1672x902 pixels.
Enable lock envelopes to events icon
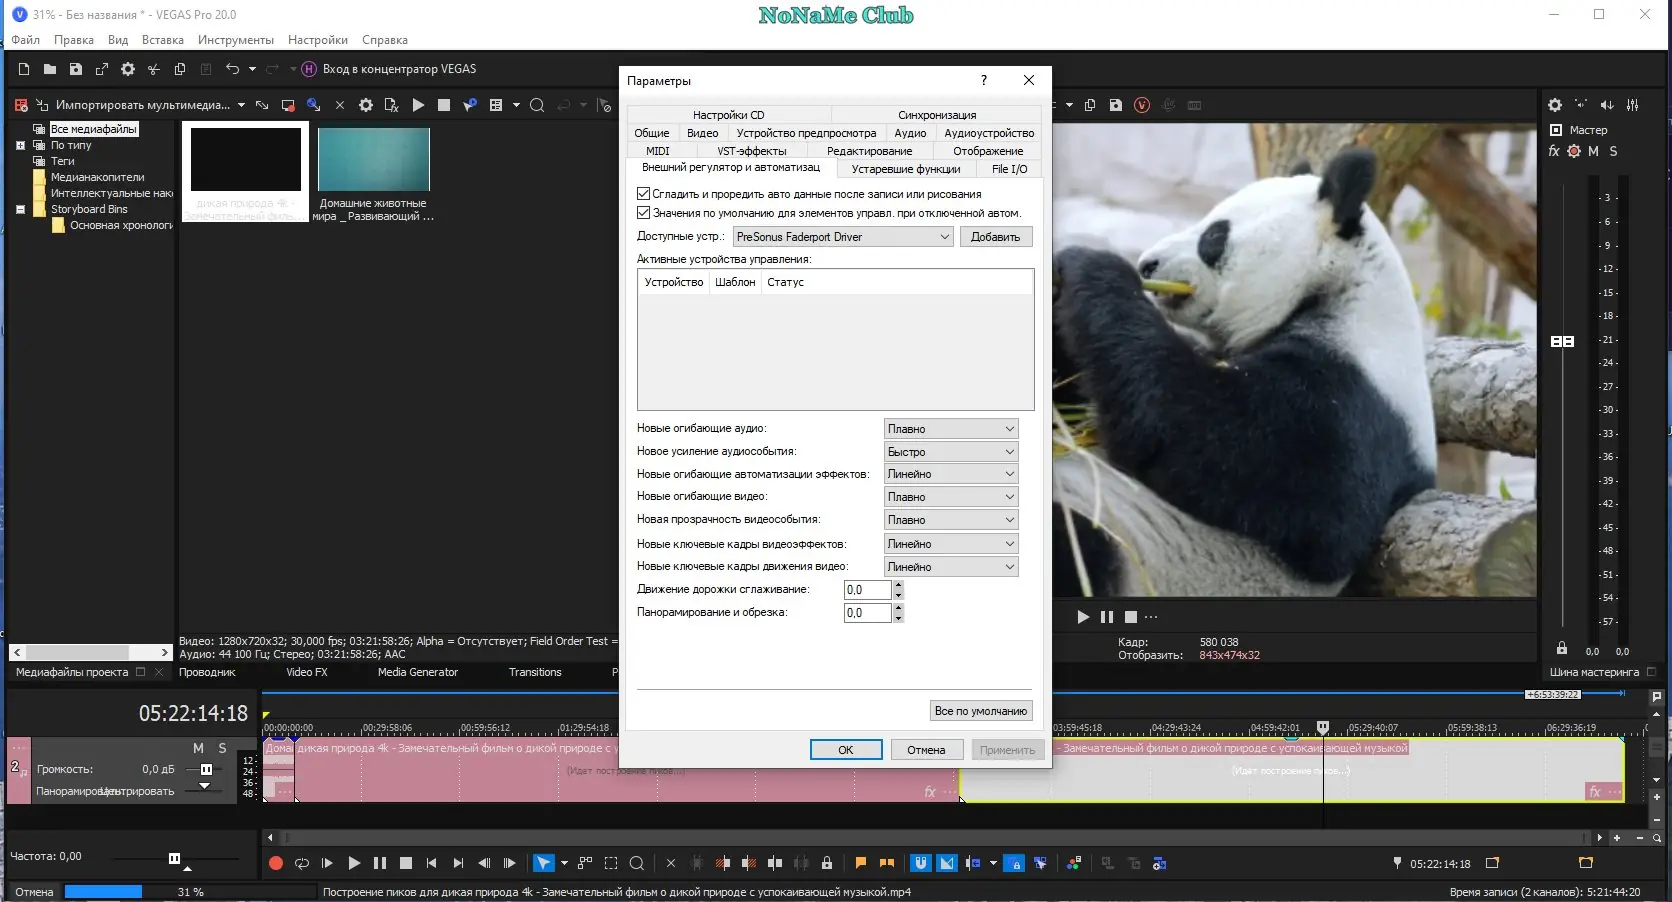[x=826, y=863]
